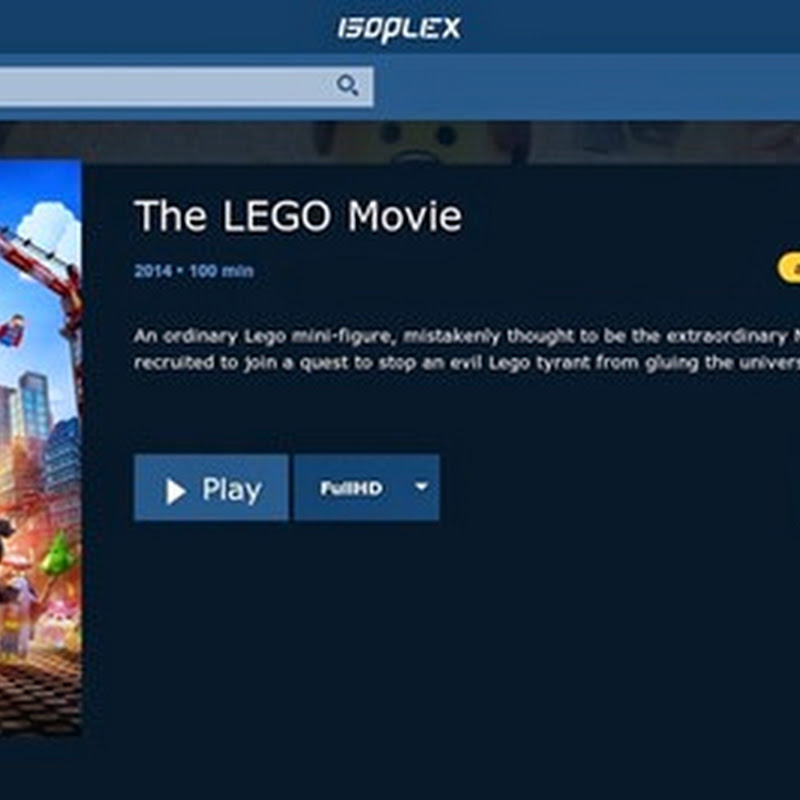800x800 pixels.
Task: Open the FullHD quality selector
Action: pos(366,488)
